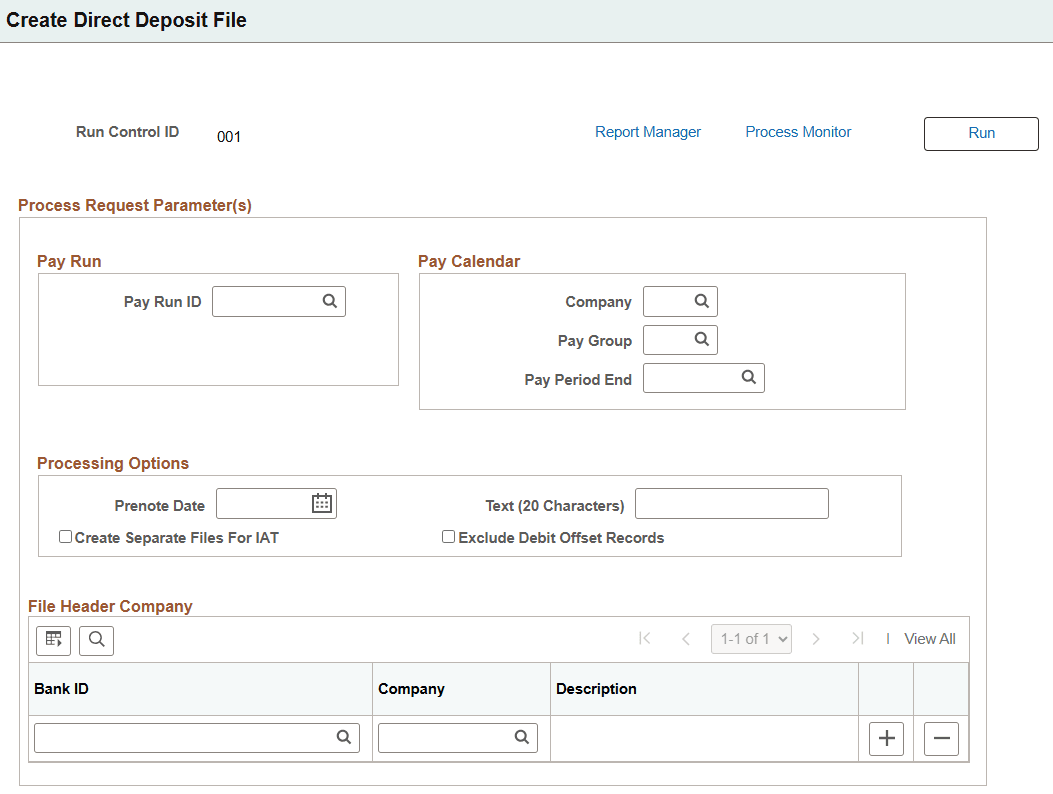Screen dimensions: 1053x794
Task: Click the Run button
Action: [980, 133]
